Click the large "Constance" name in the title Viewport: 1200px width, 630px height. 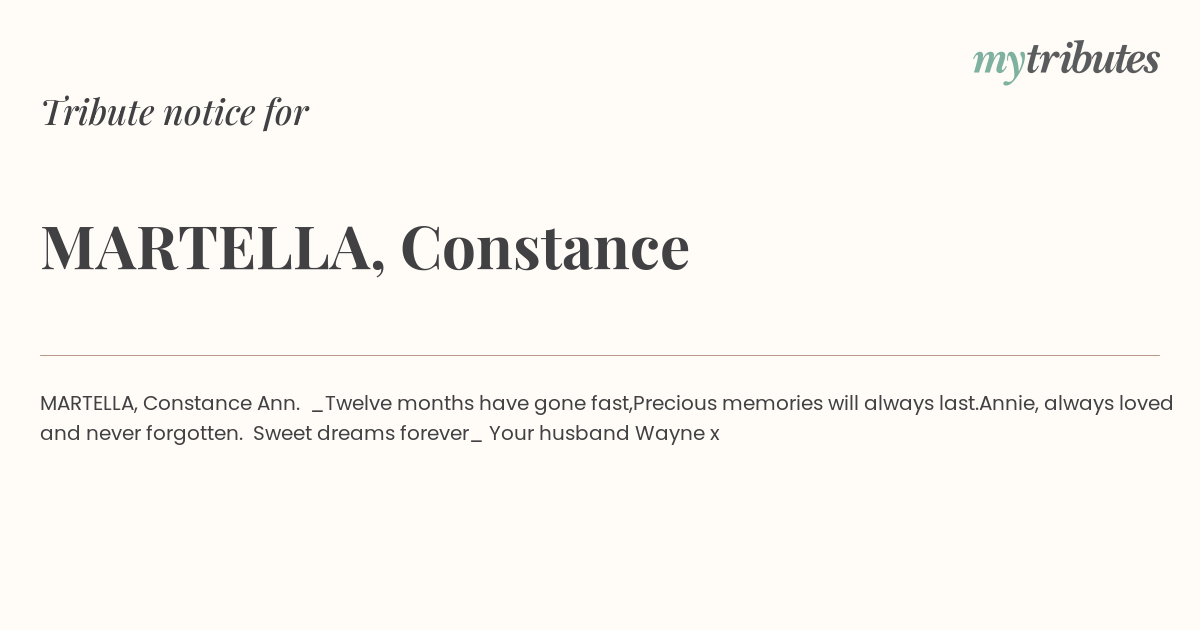(x=545, y=247)
